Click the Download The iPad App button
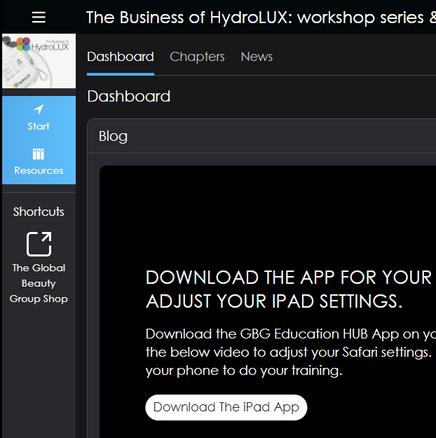This screenshot has height=438, width=436. (x=226, y=407)
